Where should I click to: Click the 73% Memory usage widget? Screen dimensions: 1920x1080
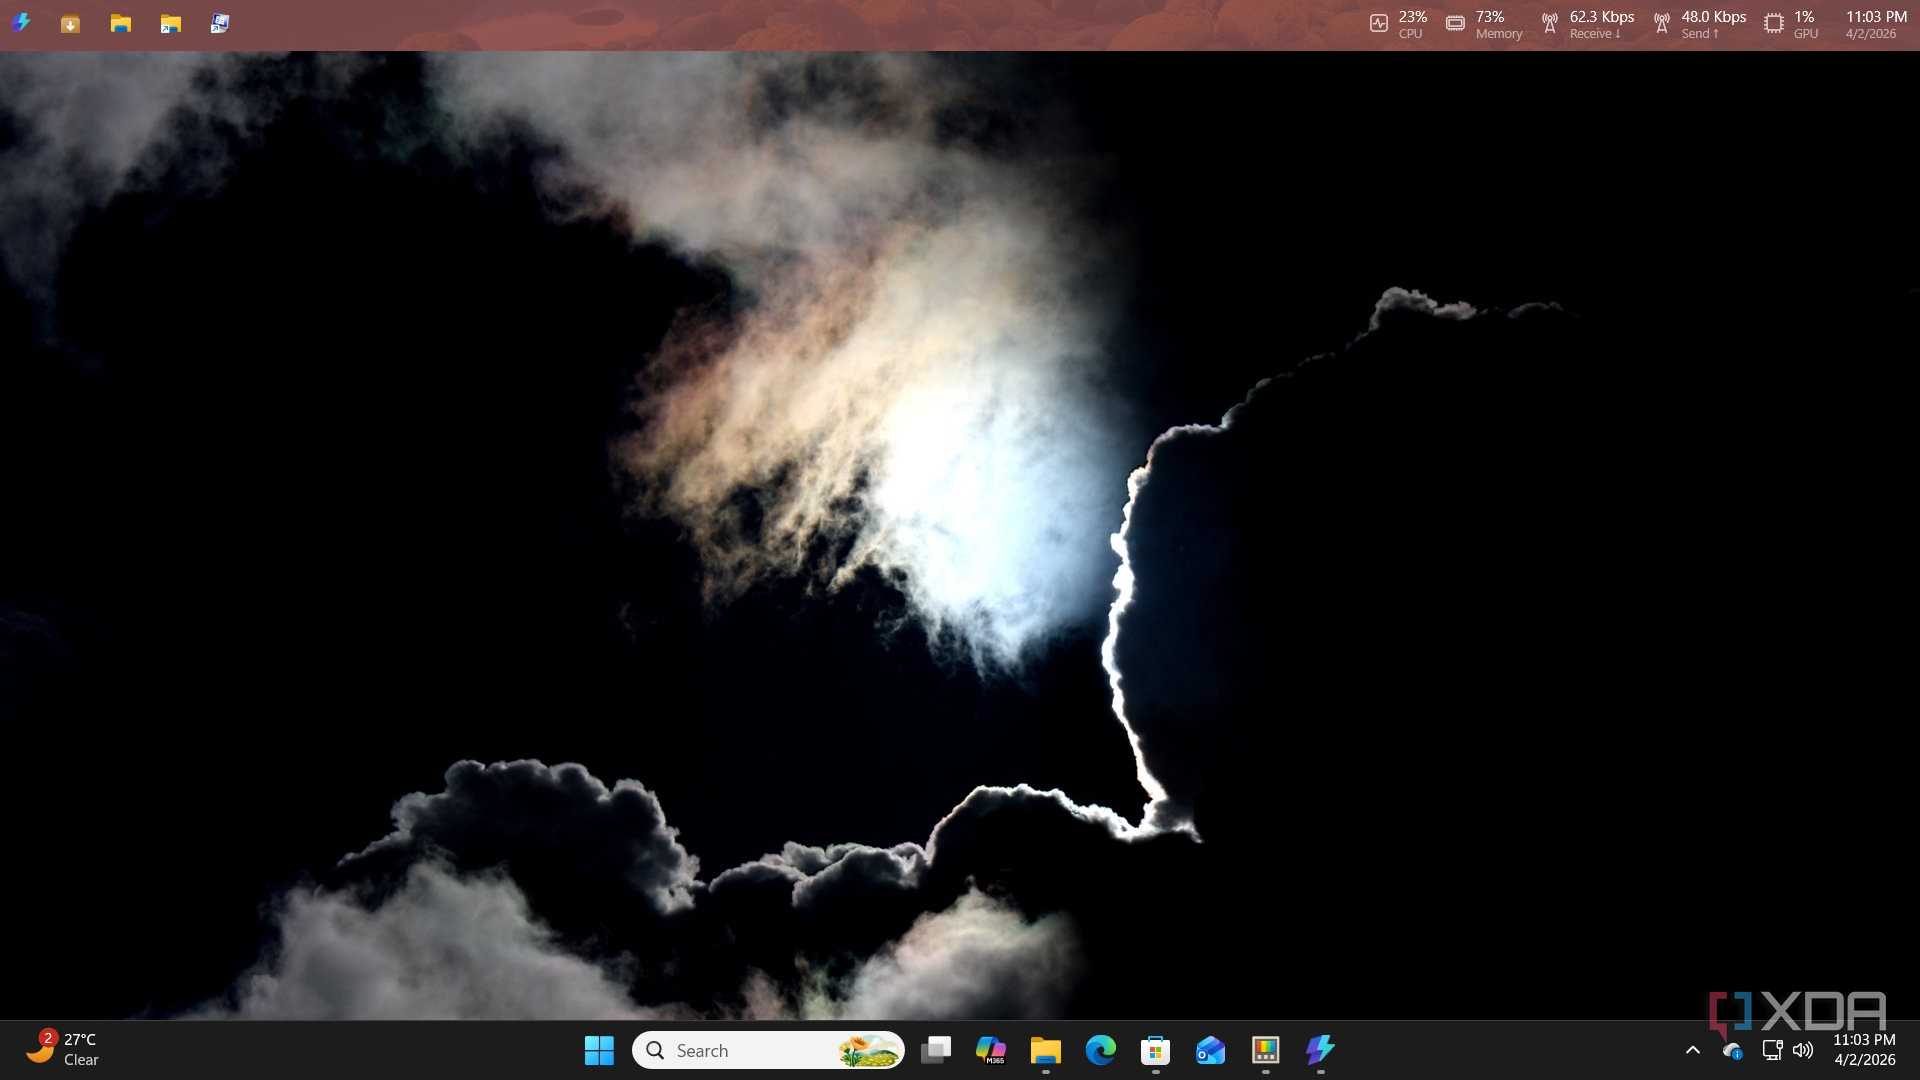coord(1484,25)
